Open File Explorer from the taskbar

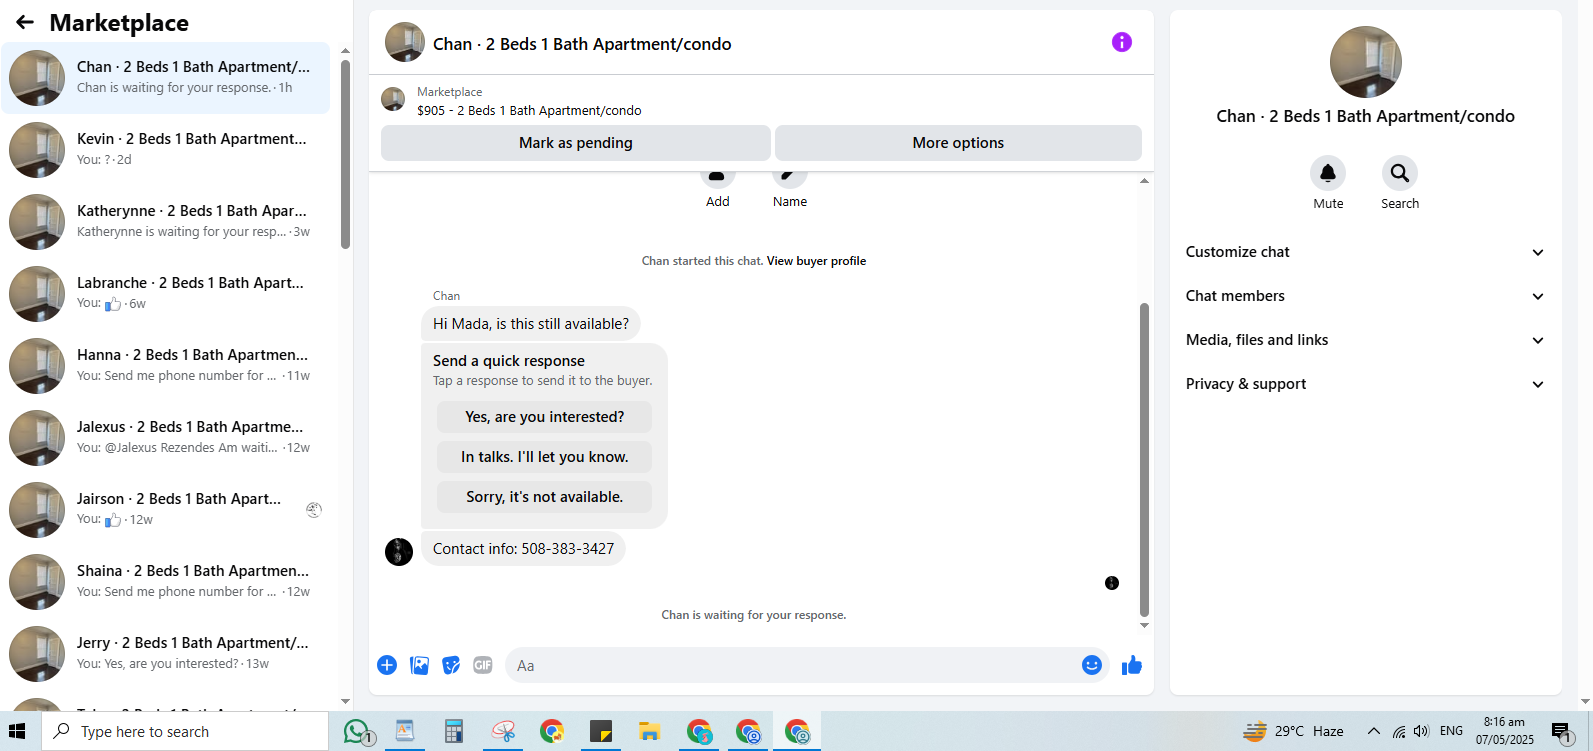pyautogui.click(x=650, y=732)
